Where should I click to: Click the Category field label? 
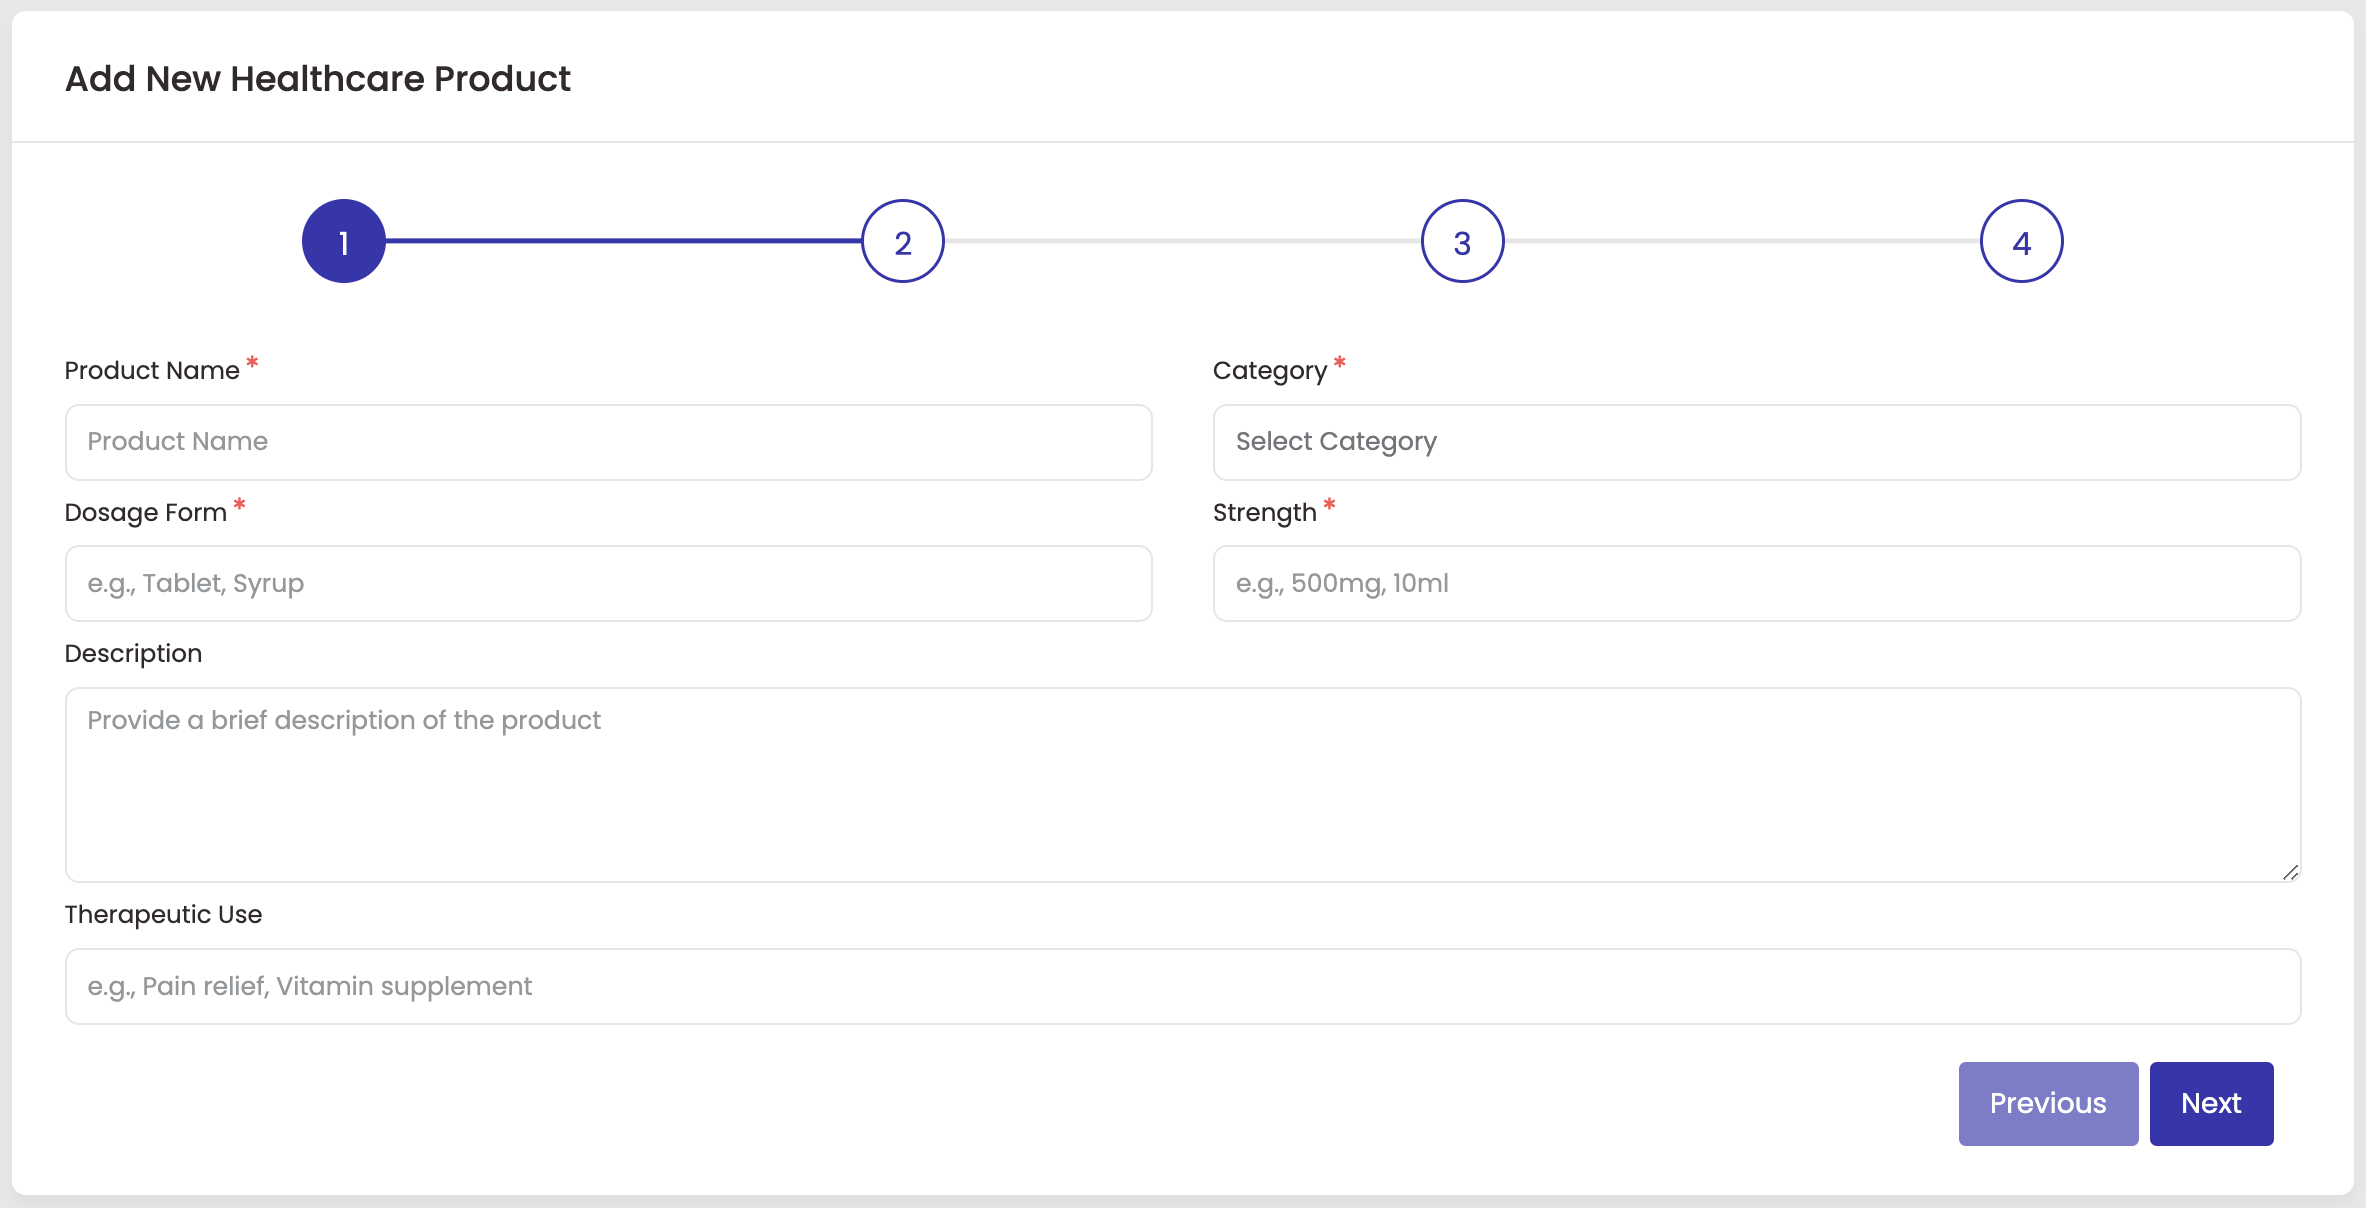1269,371
